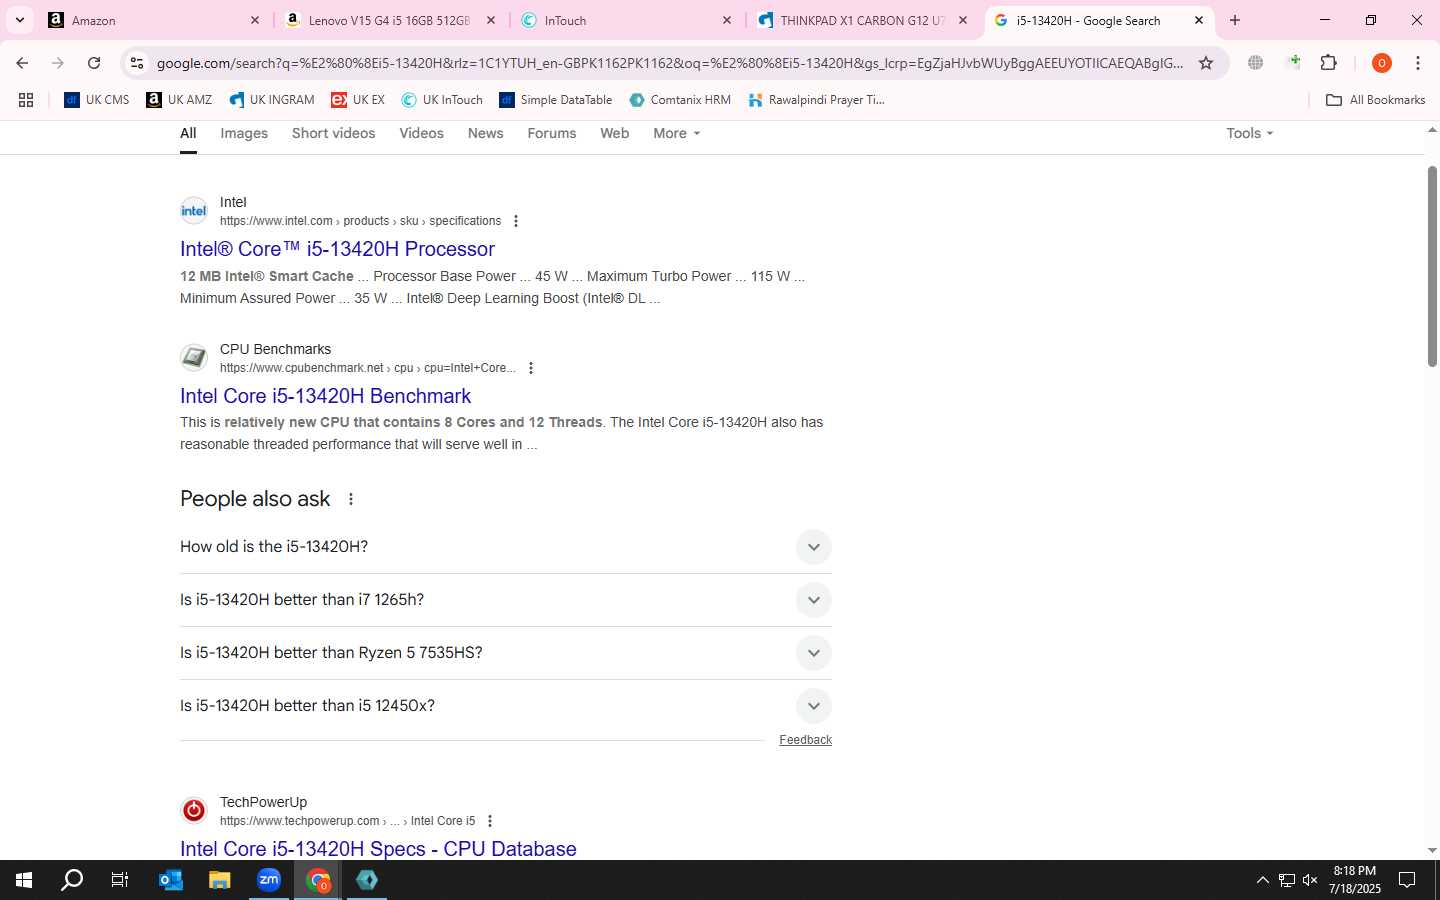Screen dimensions: 1440x900
Task: Open the Windows Start menu
Action: click(24, 880)
